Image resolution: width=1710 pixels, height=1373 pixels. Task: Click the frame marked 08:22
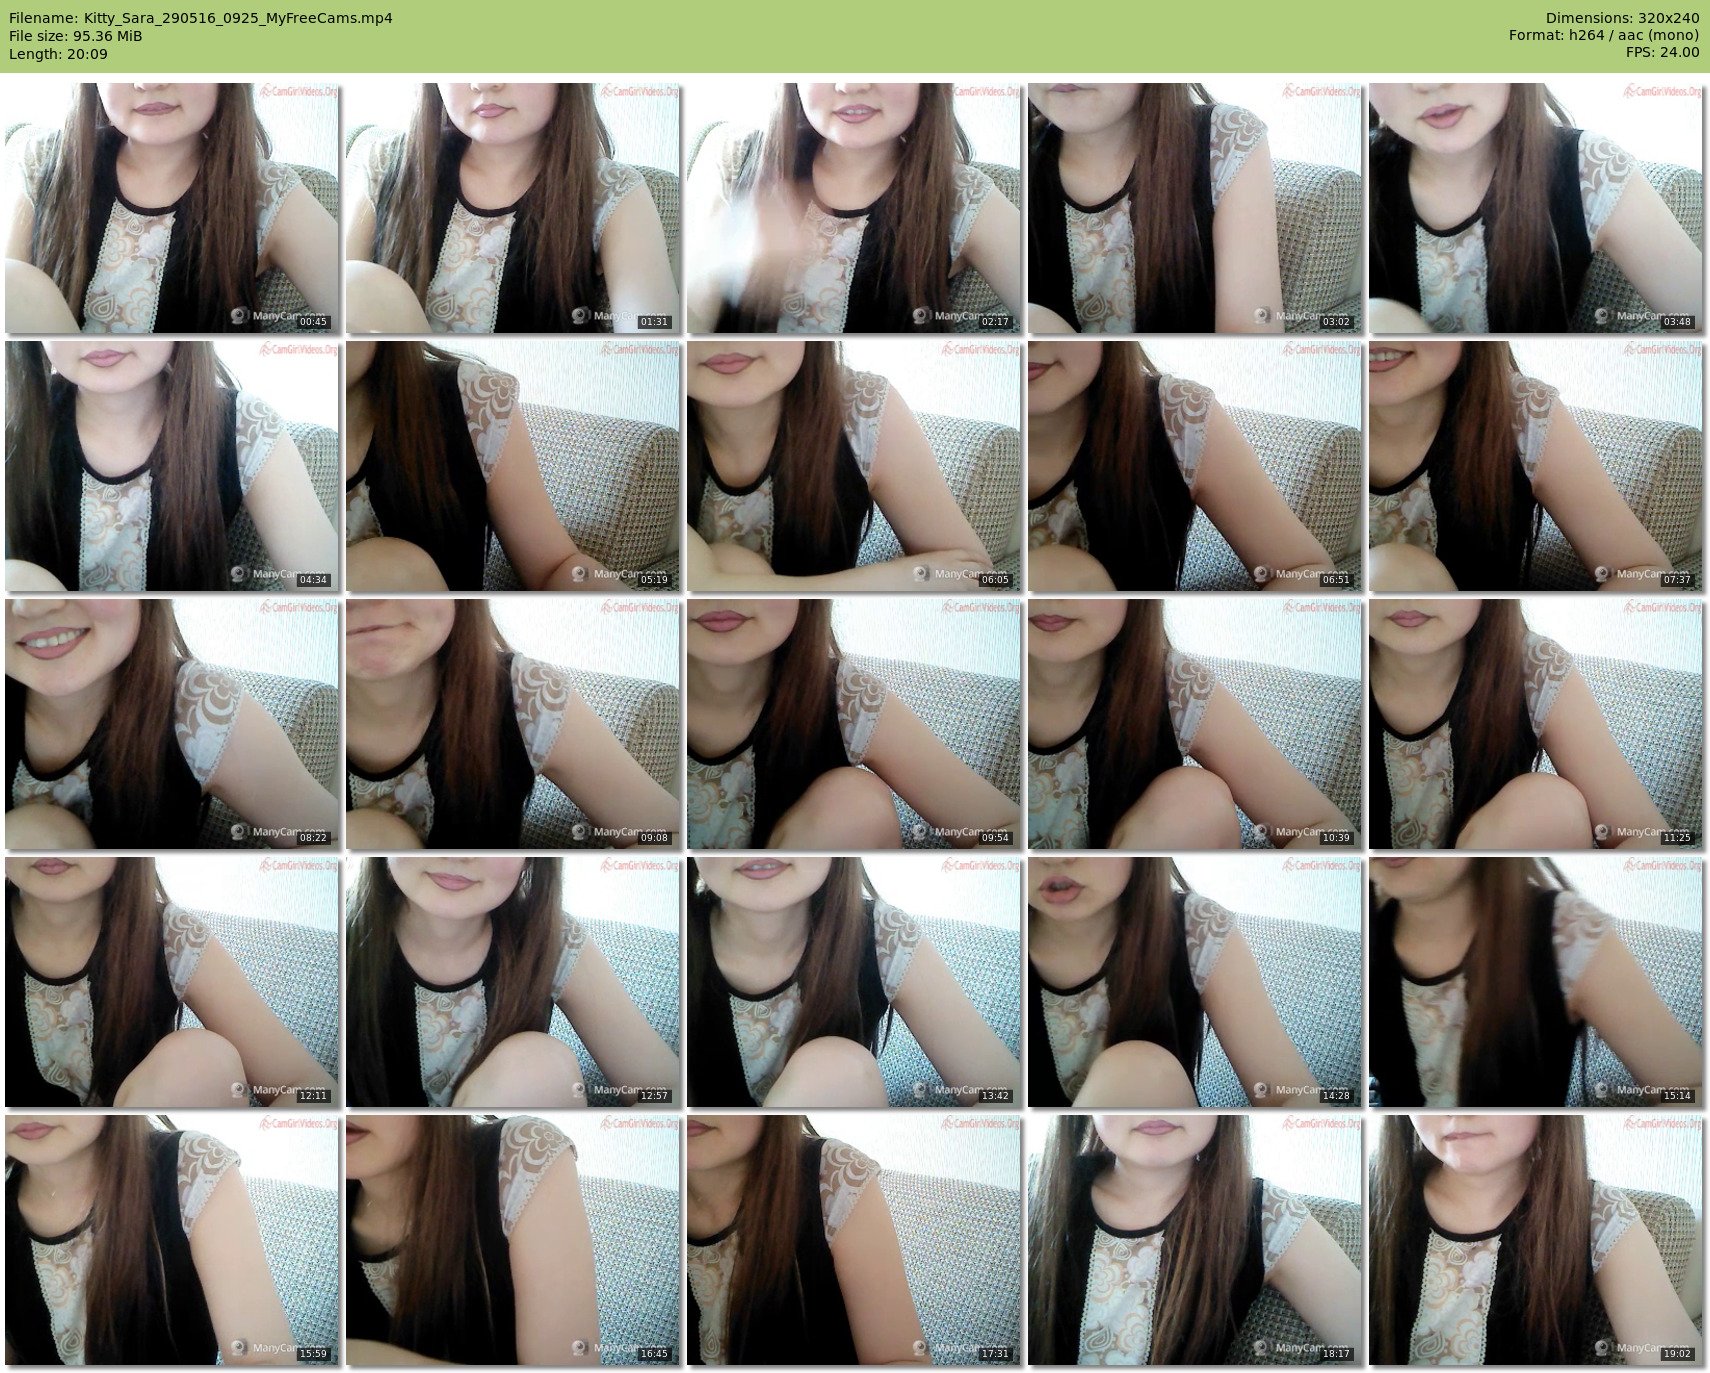171,723
